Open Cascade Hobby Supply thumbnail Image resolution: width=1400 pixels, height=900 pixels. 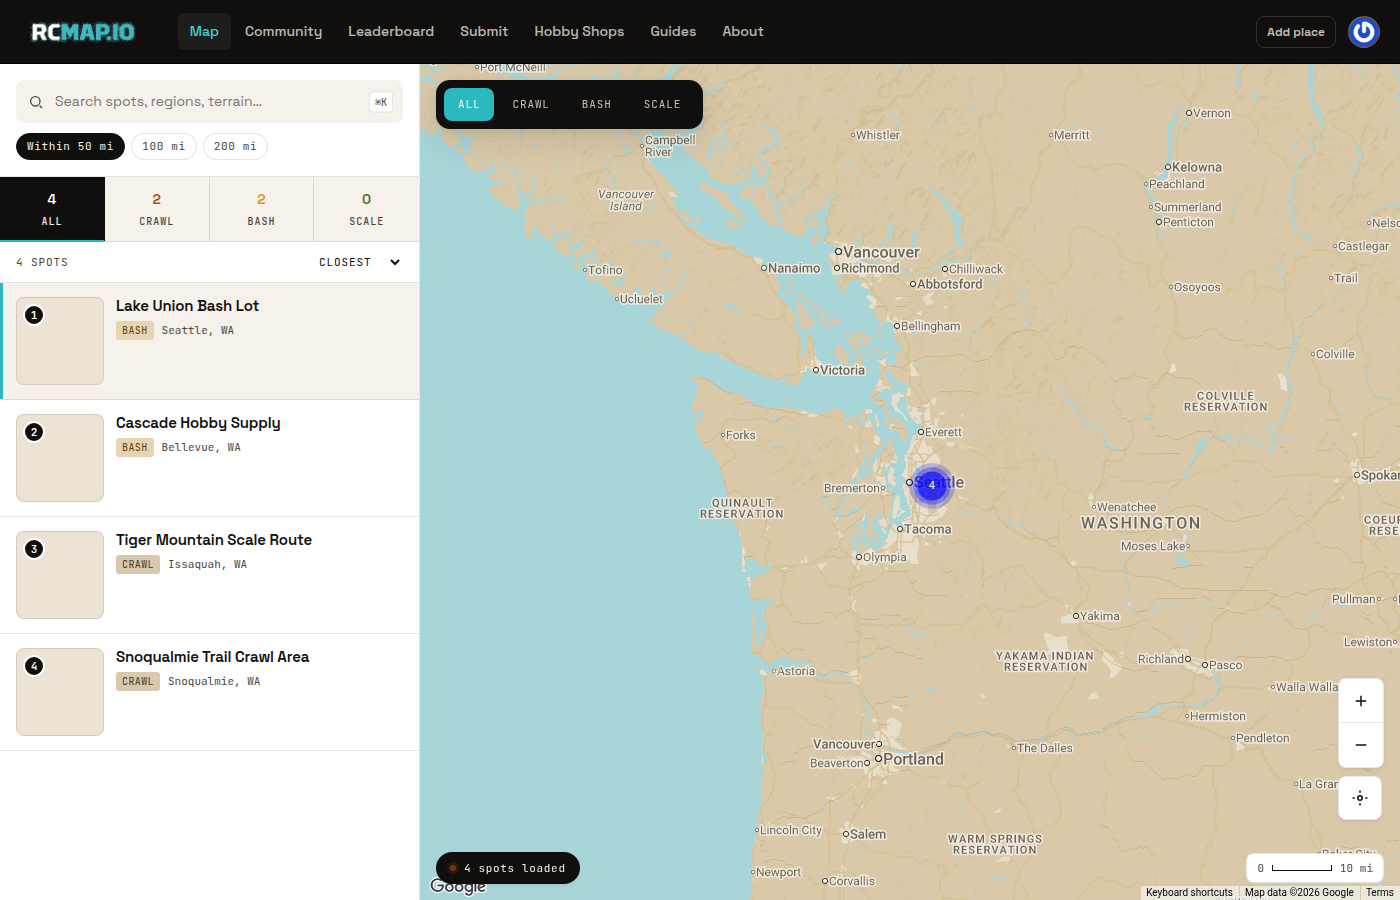coord(60,458)
